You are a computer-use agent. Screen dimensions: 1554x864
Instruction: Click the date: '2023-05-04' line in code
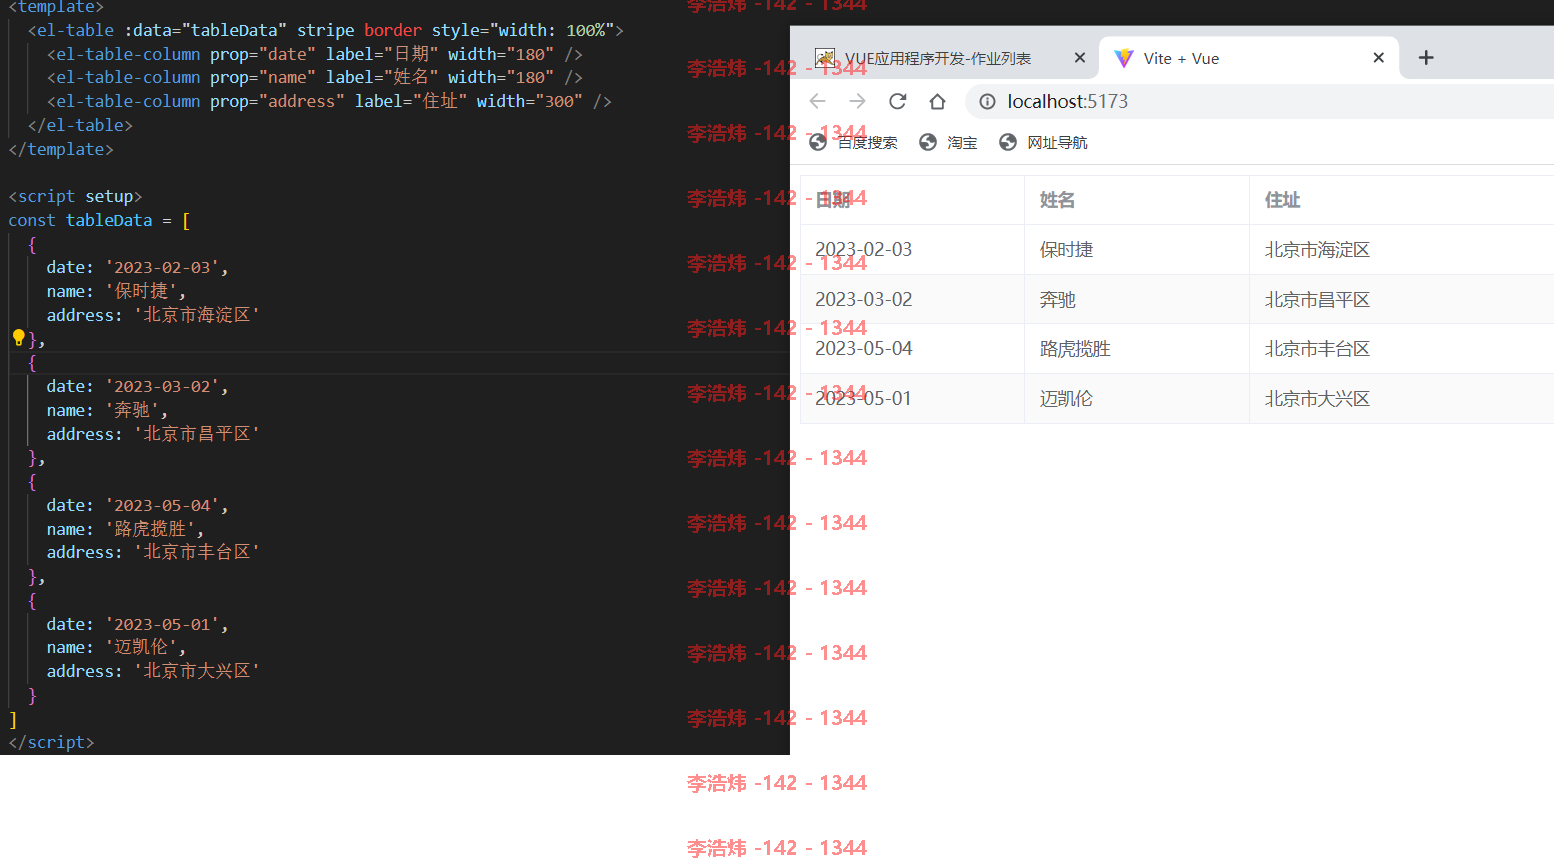137,505
